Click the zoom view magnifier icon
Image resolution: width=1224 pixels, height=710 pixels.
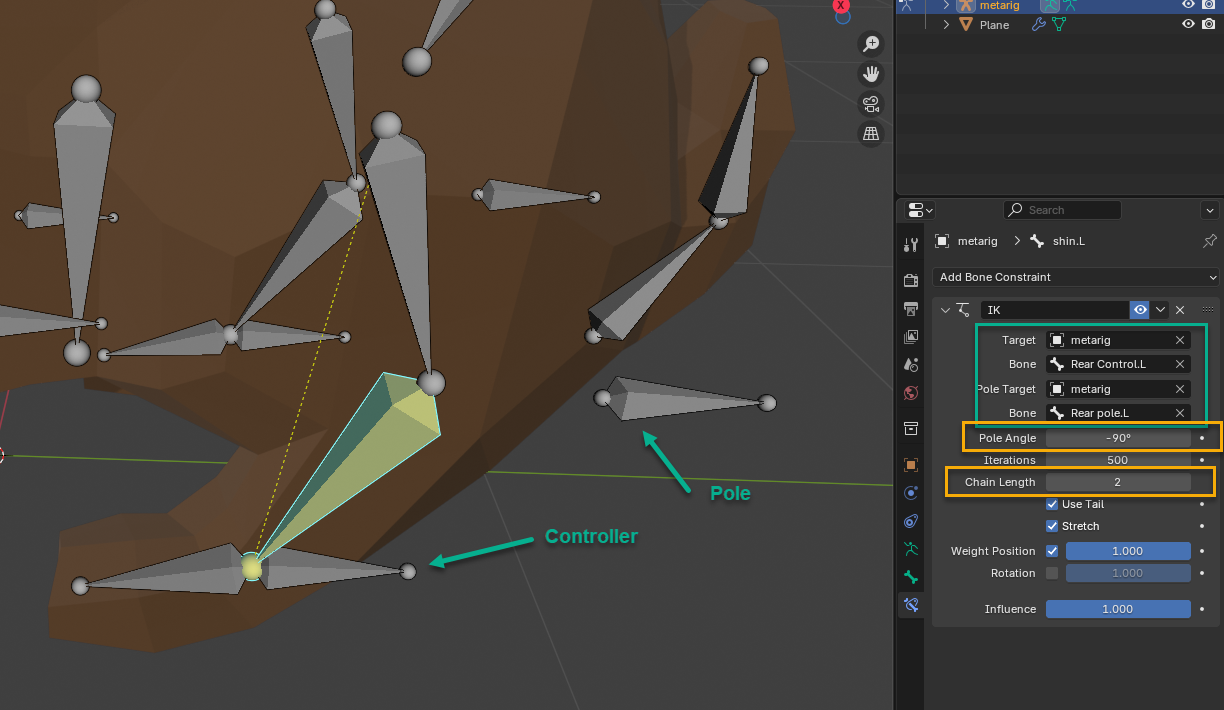click(871, 43)
